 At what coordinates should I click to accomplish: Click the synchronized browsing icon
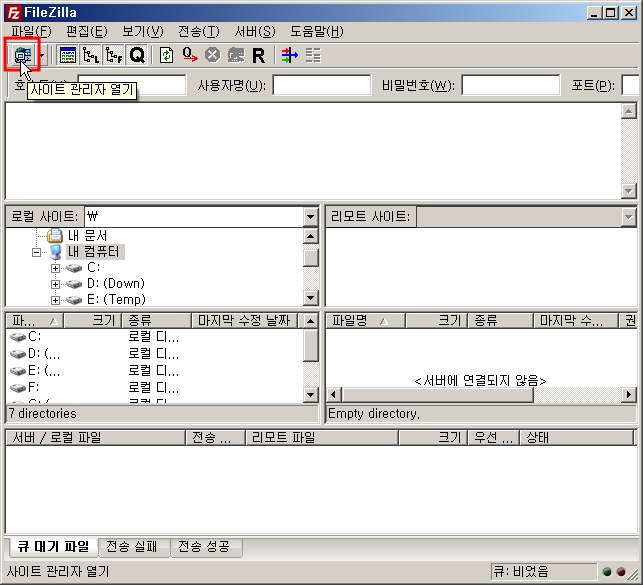(313, 55)
